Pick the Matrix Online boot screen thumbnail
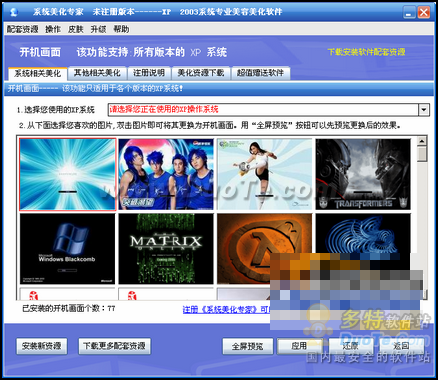 click(166, 249)
